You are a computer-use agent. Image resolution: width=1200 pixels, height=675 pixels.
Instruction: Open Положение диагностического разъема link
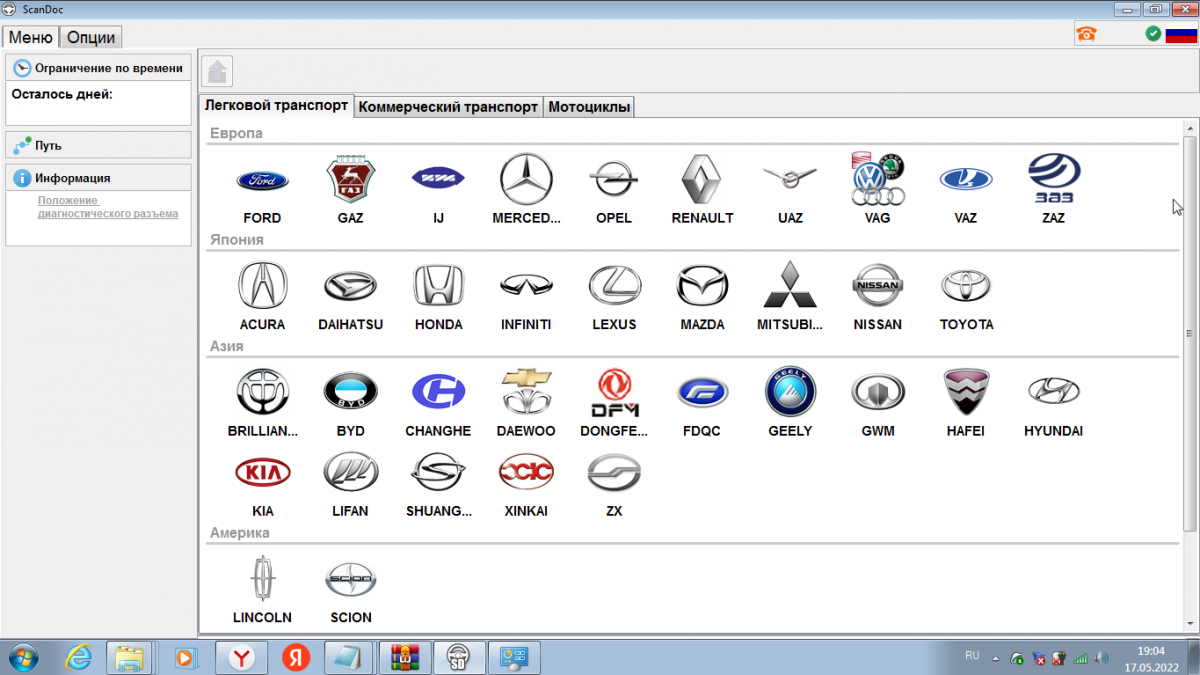click(108, 207)
